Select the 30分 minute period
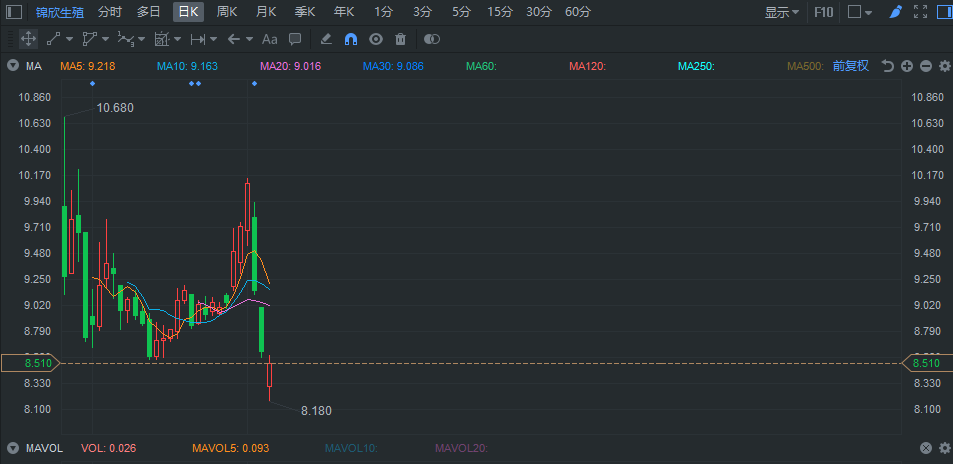Image resolution: width=953 pixels, height=464 pixels. 539,12
